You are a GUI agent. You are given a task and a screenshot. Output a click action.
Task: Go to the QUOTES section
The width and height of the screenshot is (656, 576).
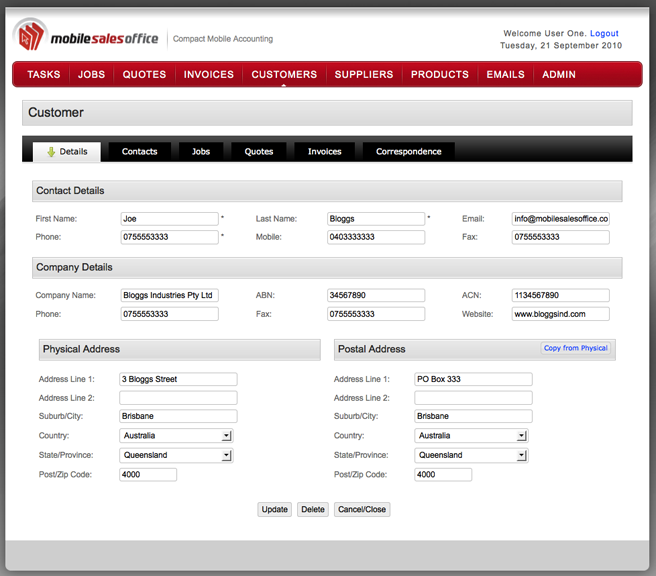(144, 74)
